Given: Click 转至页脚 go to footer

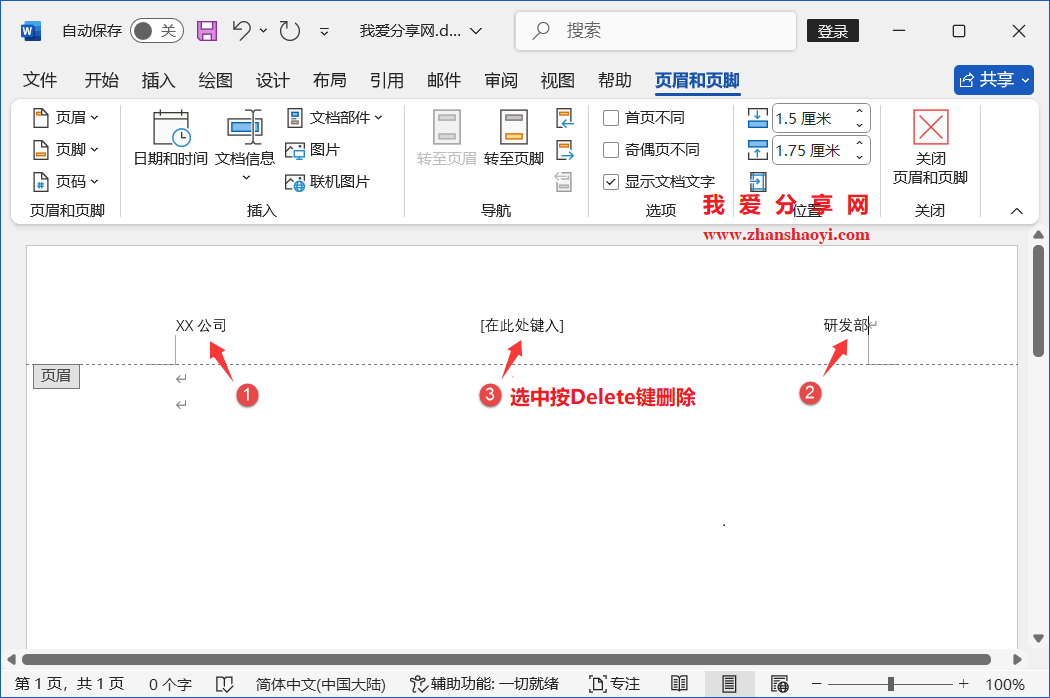Looking at the screenshot, I should tap(514, 138).
